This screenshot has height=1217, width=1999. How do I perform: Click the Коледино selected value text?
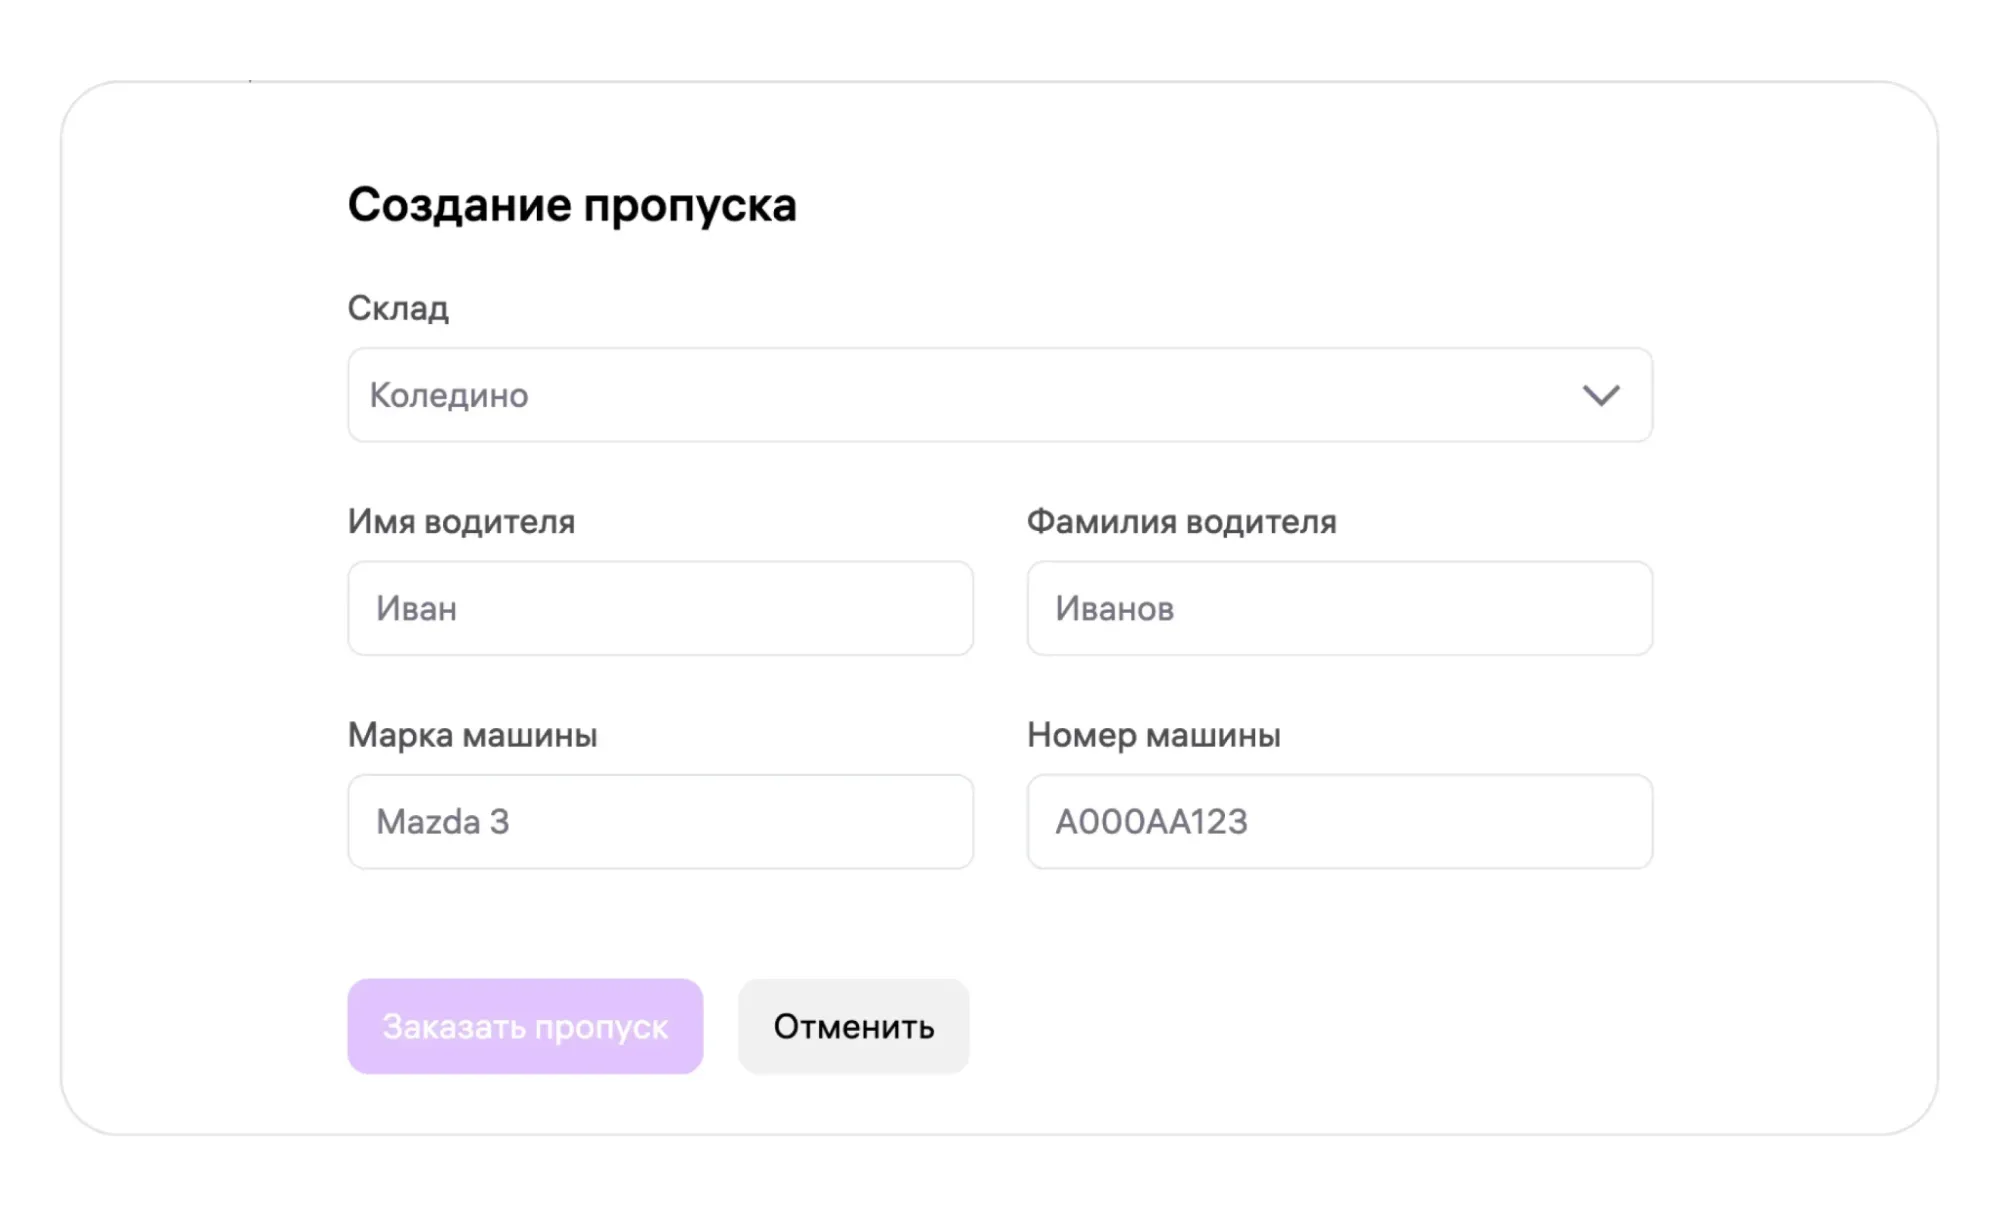(449, 395)
